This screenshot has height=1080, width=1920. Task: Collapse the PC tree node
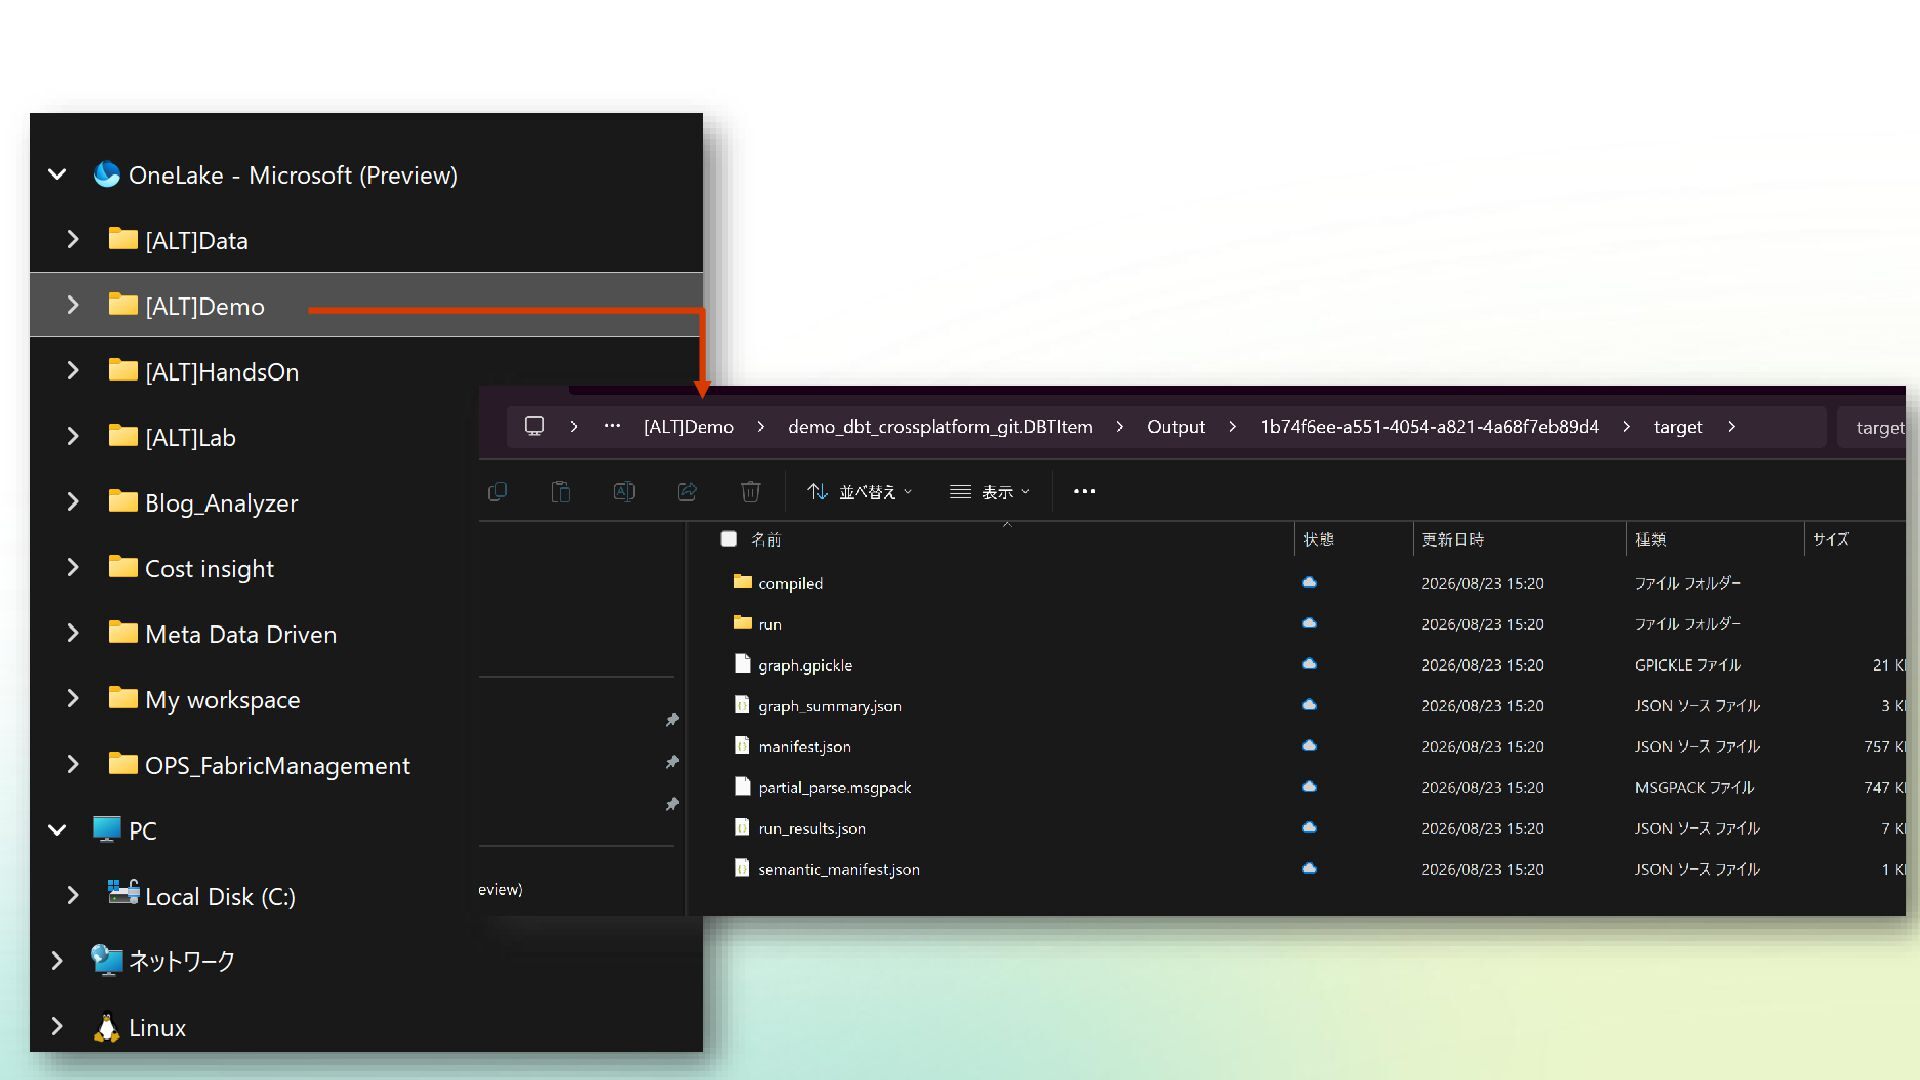click(x=57, y=830)
